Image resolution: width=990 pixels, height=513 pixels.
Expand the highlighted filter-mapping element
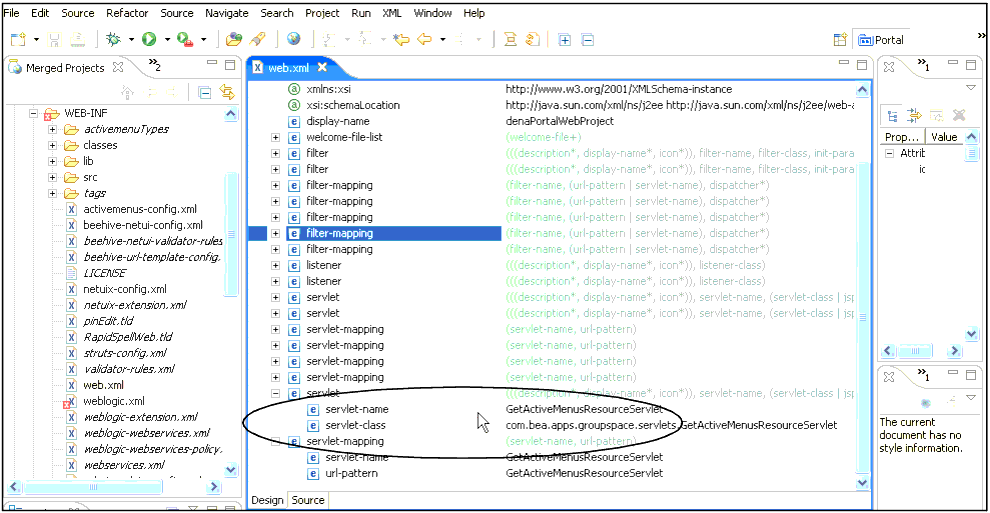tap(275, 233)
